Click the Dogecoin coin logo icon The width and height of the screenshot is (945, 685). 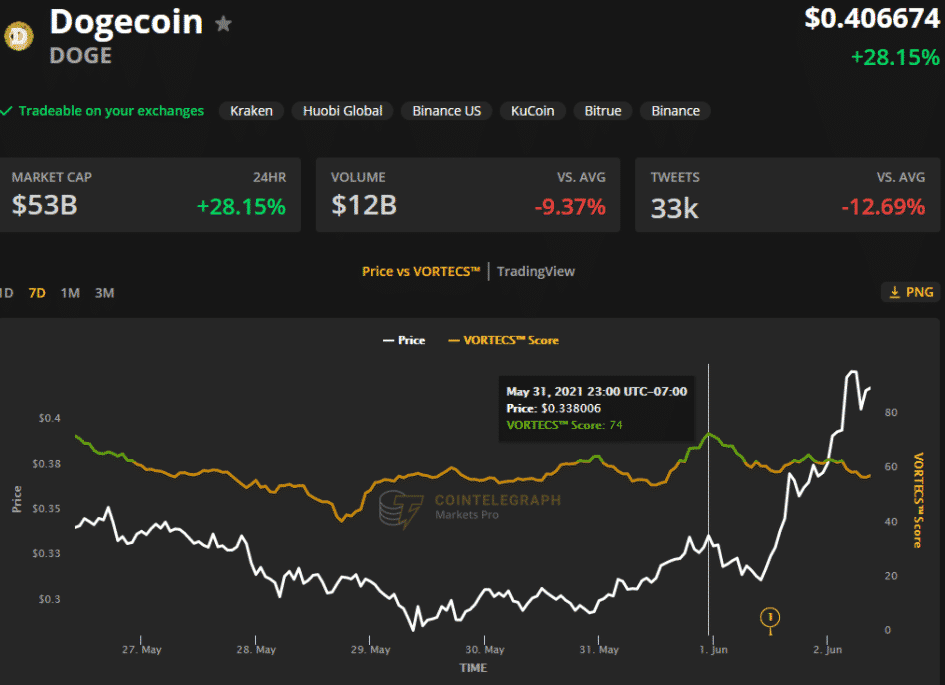[x=19, y=36]
